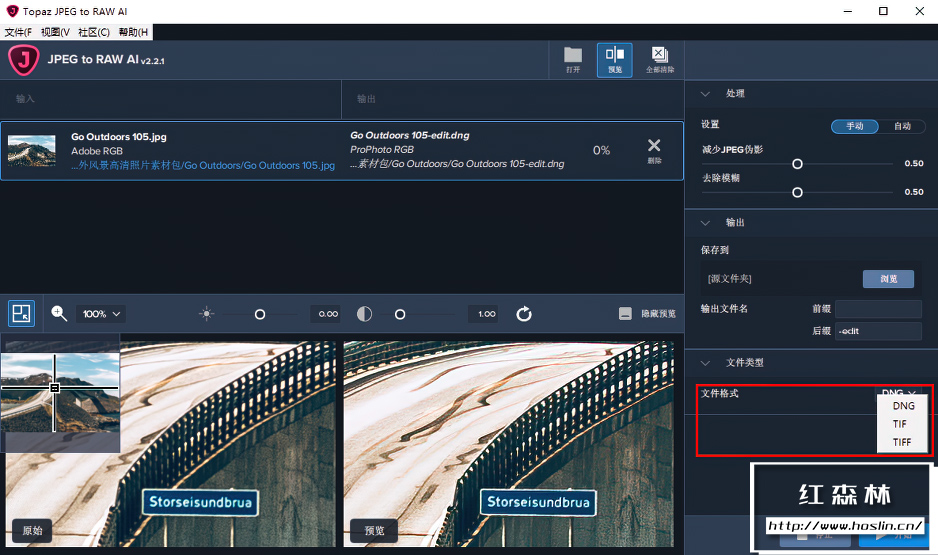Click the 隐藏预览 label button
The height and width of the screenshot is (555, 938).
[658, 313]
